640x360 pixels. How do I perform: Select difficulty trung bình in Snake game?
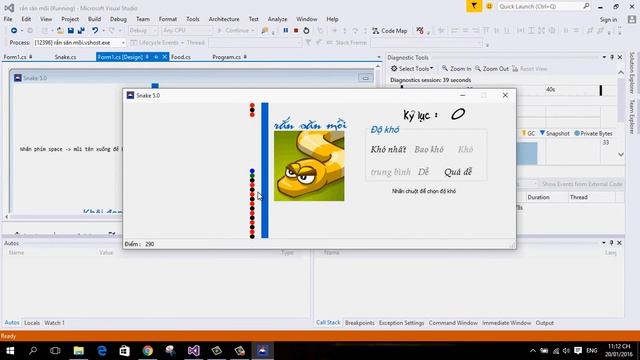pos(391,172)
